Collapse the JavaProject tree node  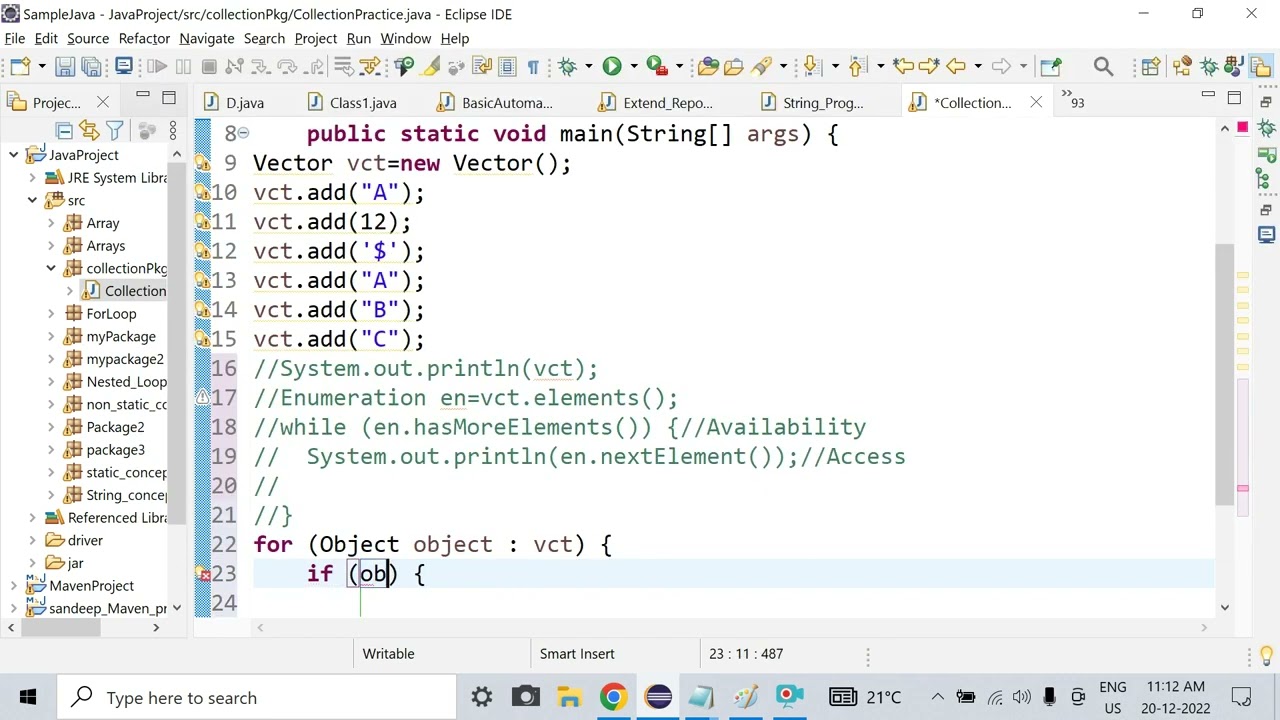coord(13,155)
